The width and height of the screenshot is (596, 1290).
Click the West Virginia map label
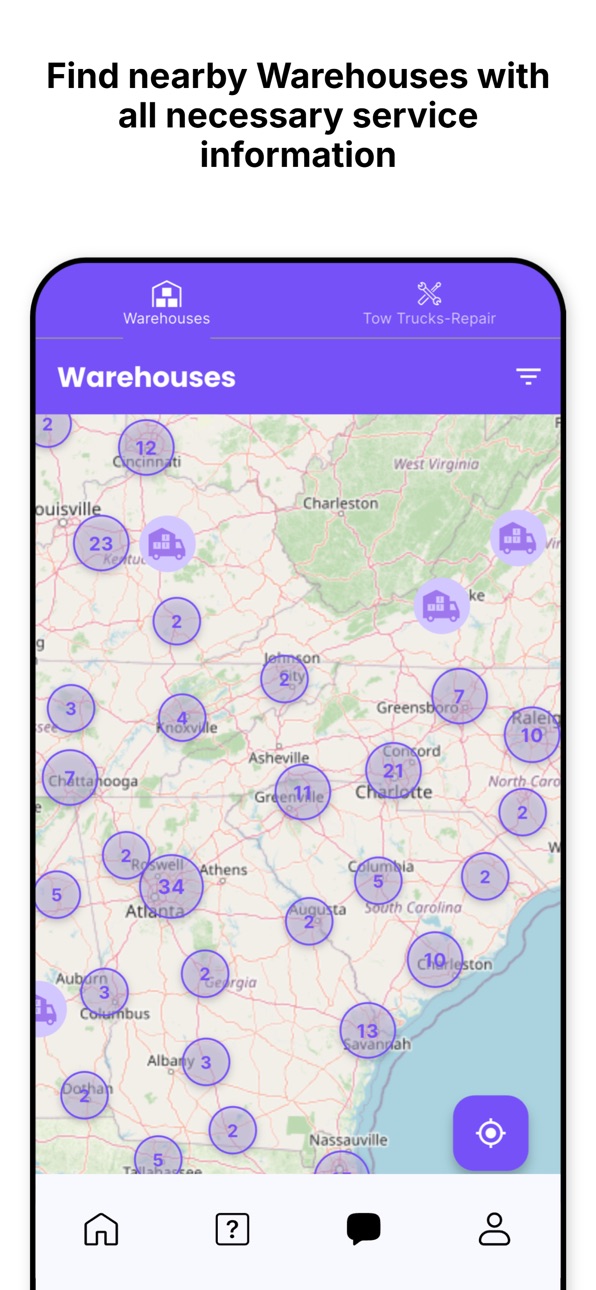tap(436, 464)
